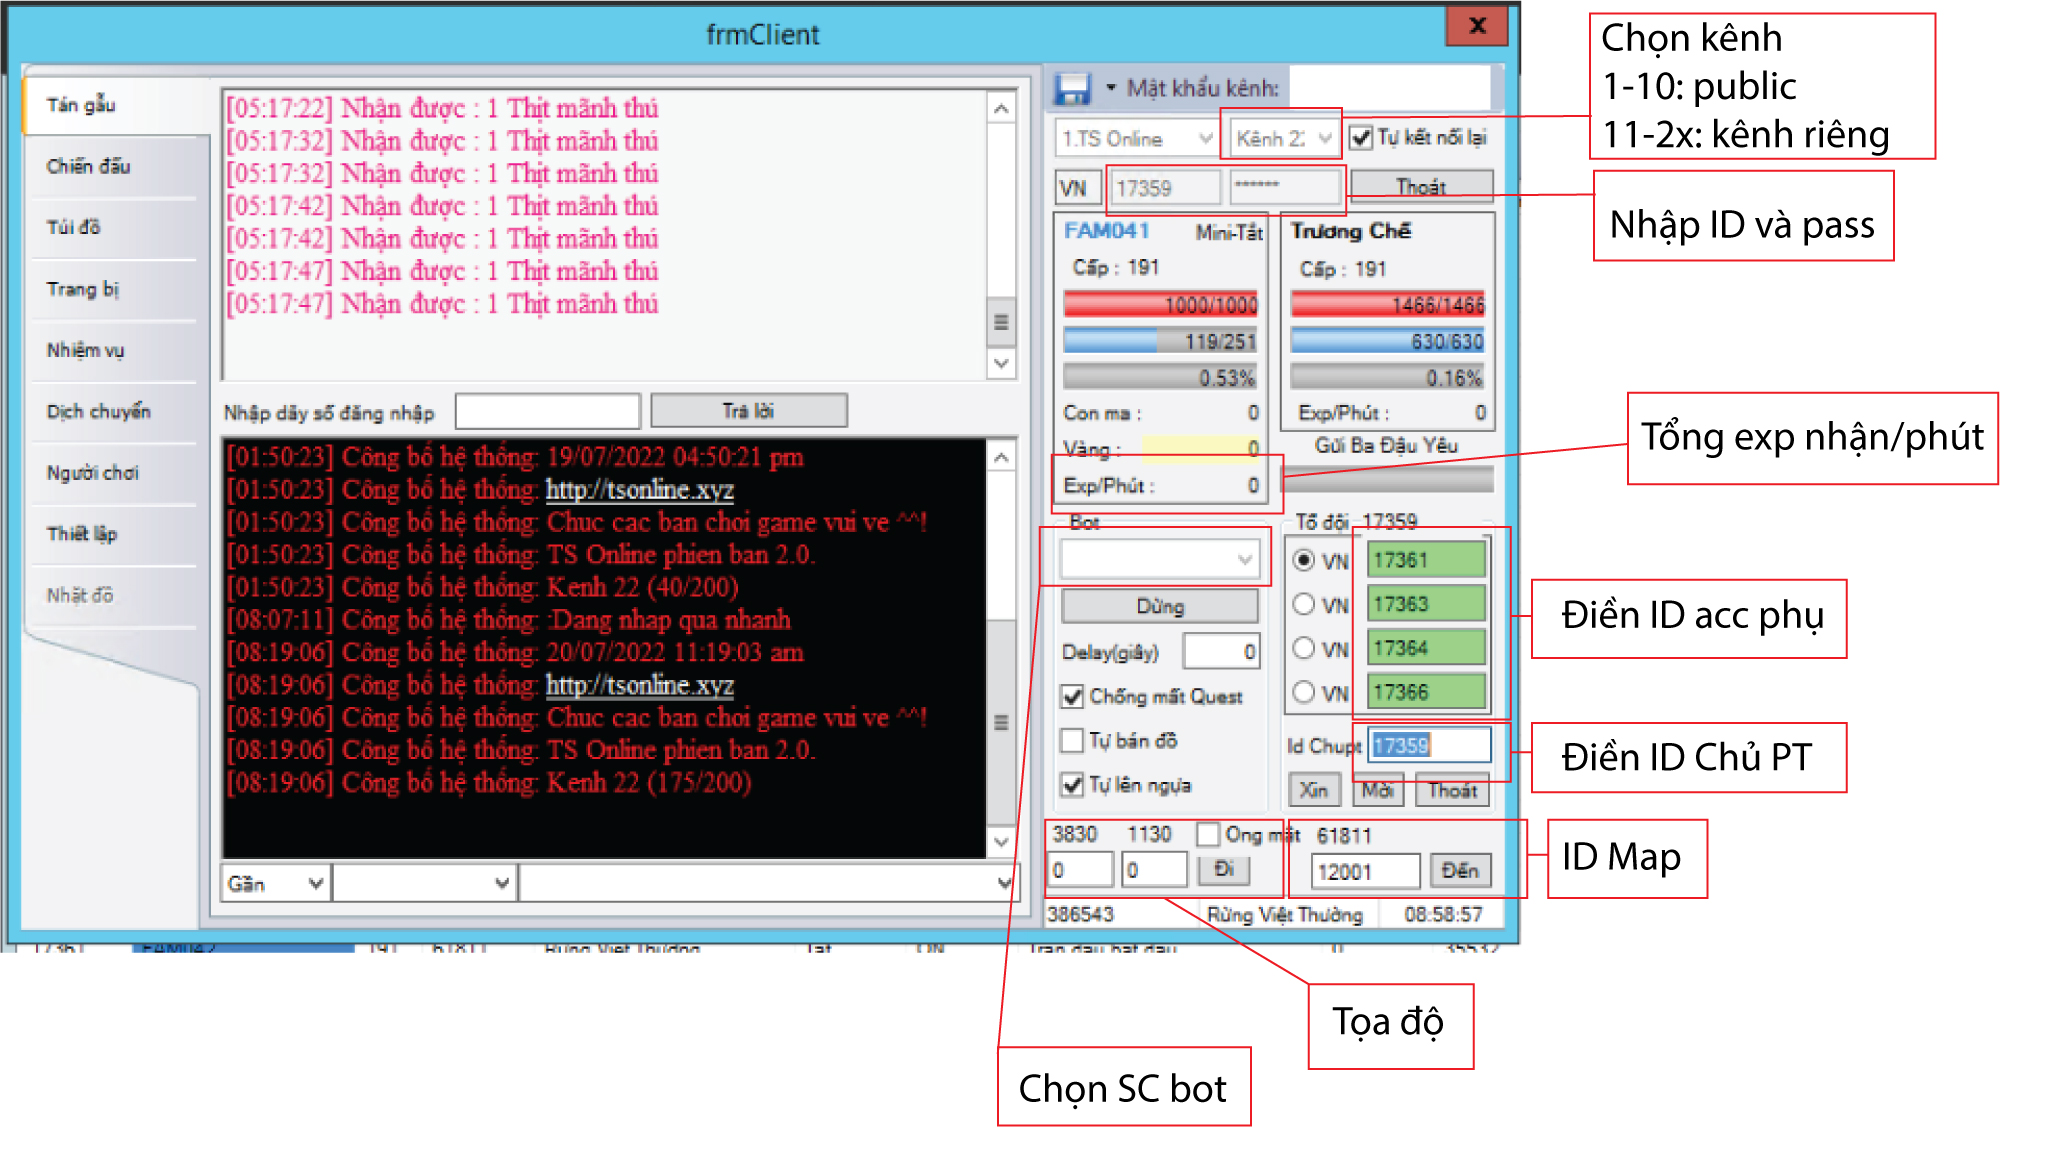Open the Gần chat channel dropdown
This screenshot has height=1167, width=2067.
pyautogui.click(x=275, y=883)
